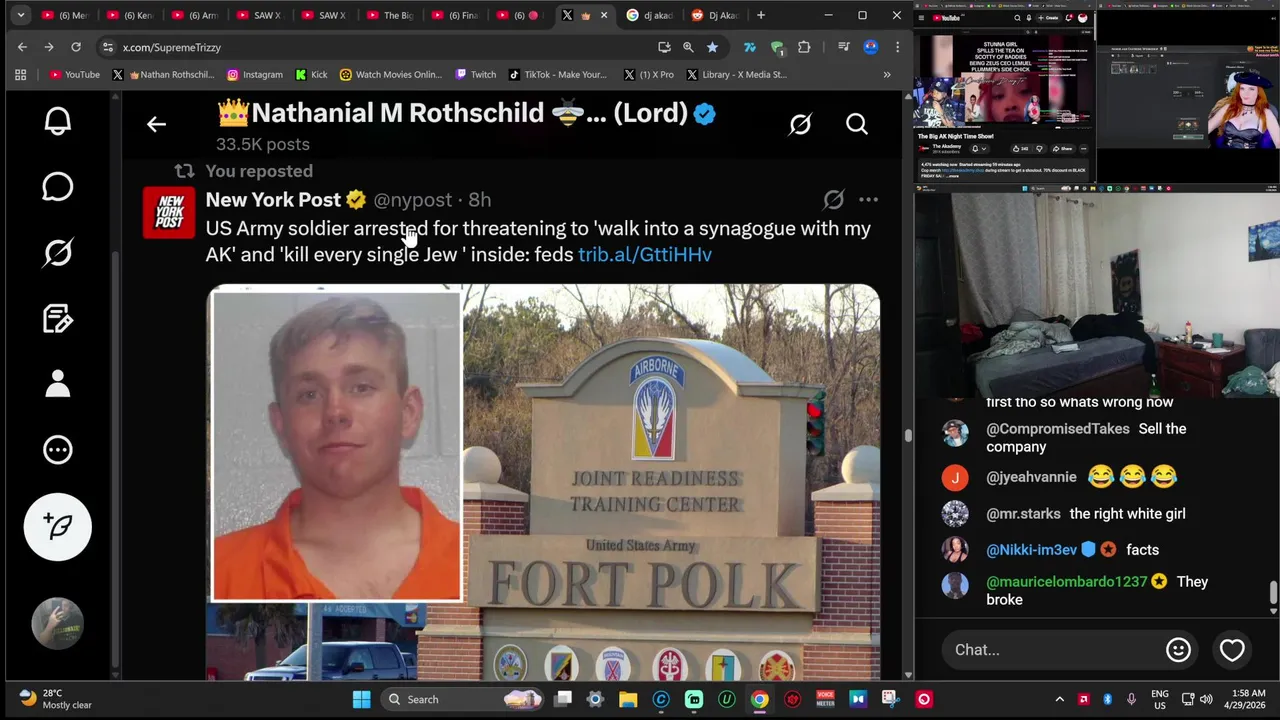Open the 8h timestamp link

pyautogui.click(x=480, y=200)
